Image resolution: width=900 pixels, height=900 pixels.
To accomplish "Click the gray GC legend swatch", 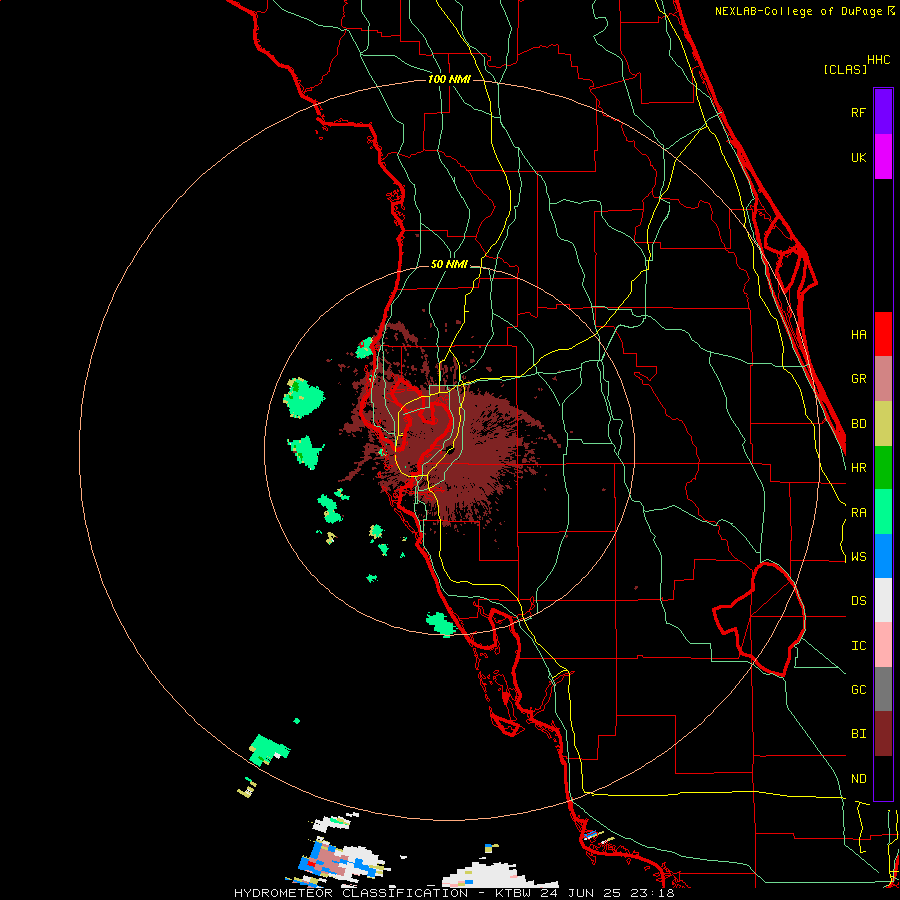I will coord(883,689).
